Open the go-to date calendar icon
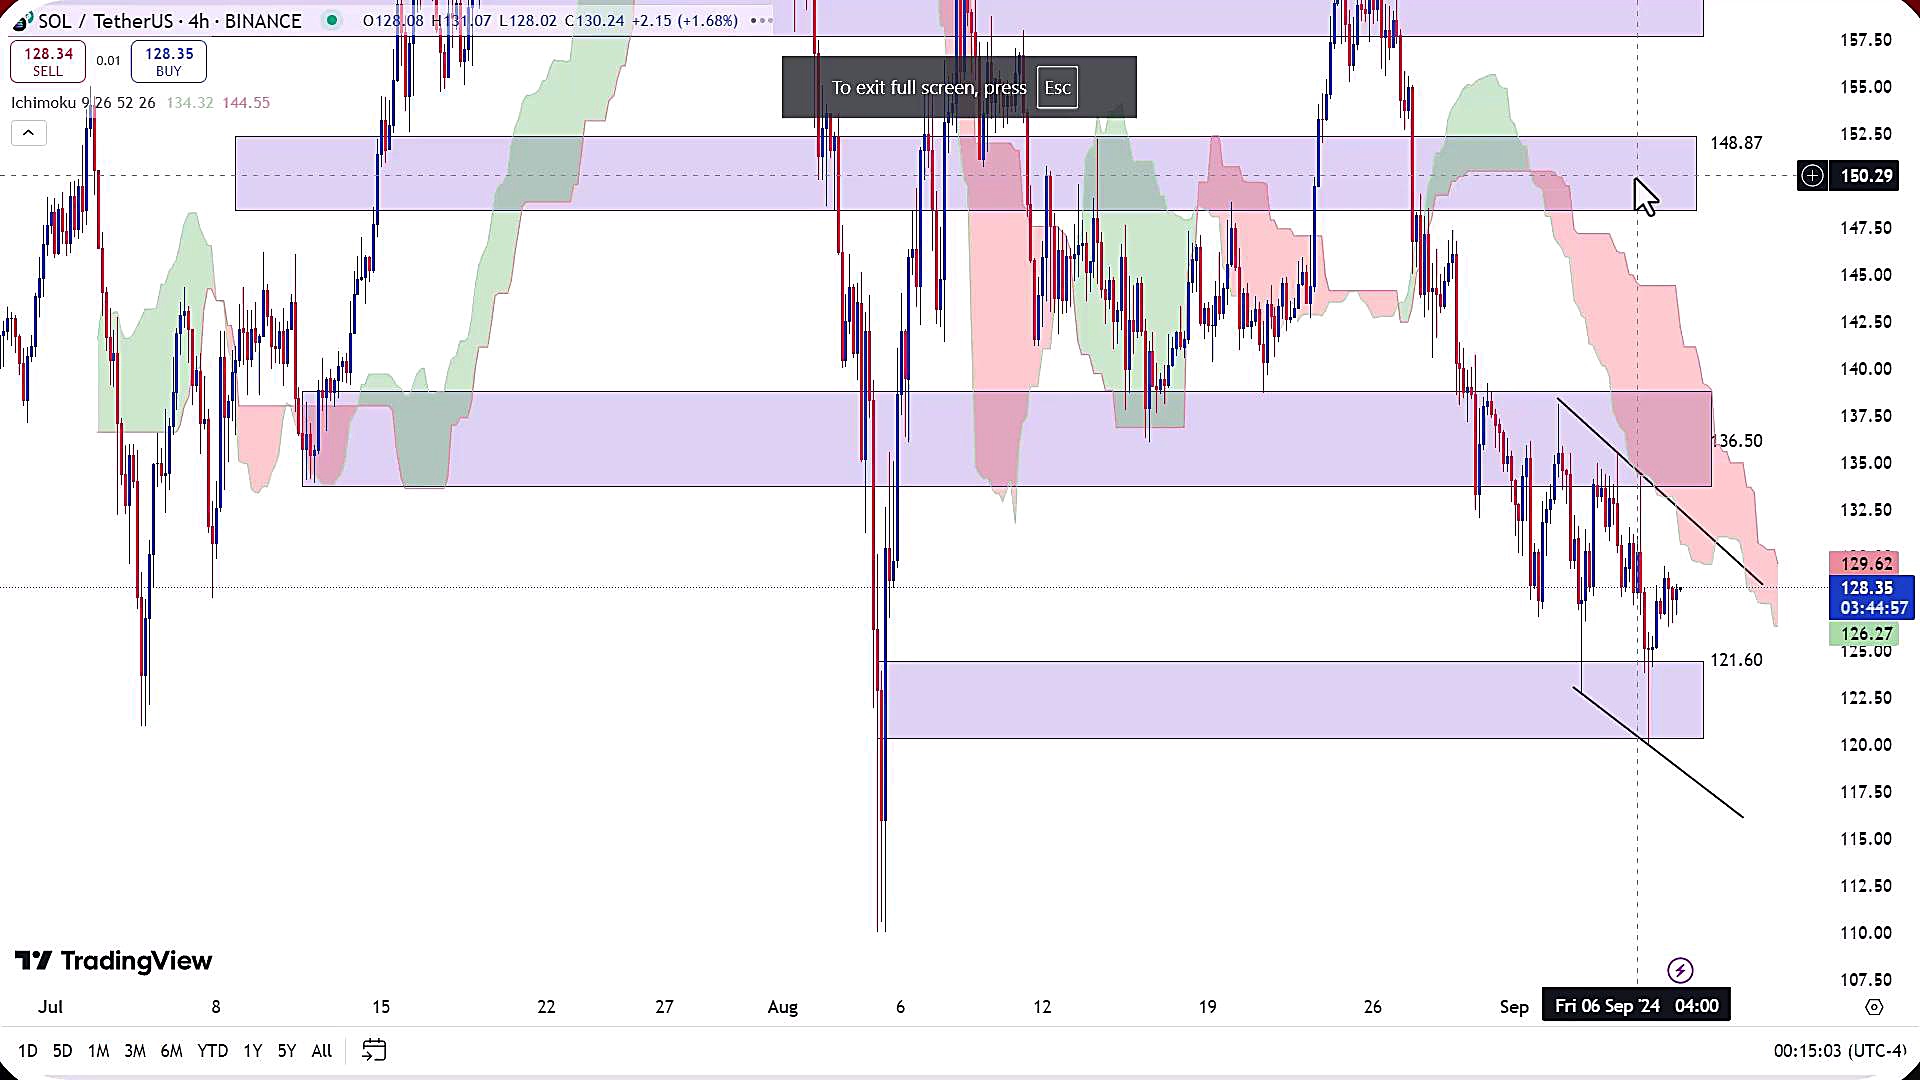This screenshot has width=1920, height=1080. click(x=374, y=1050)
